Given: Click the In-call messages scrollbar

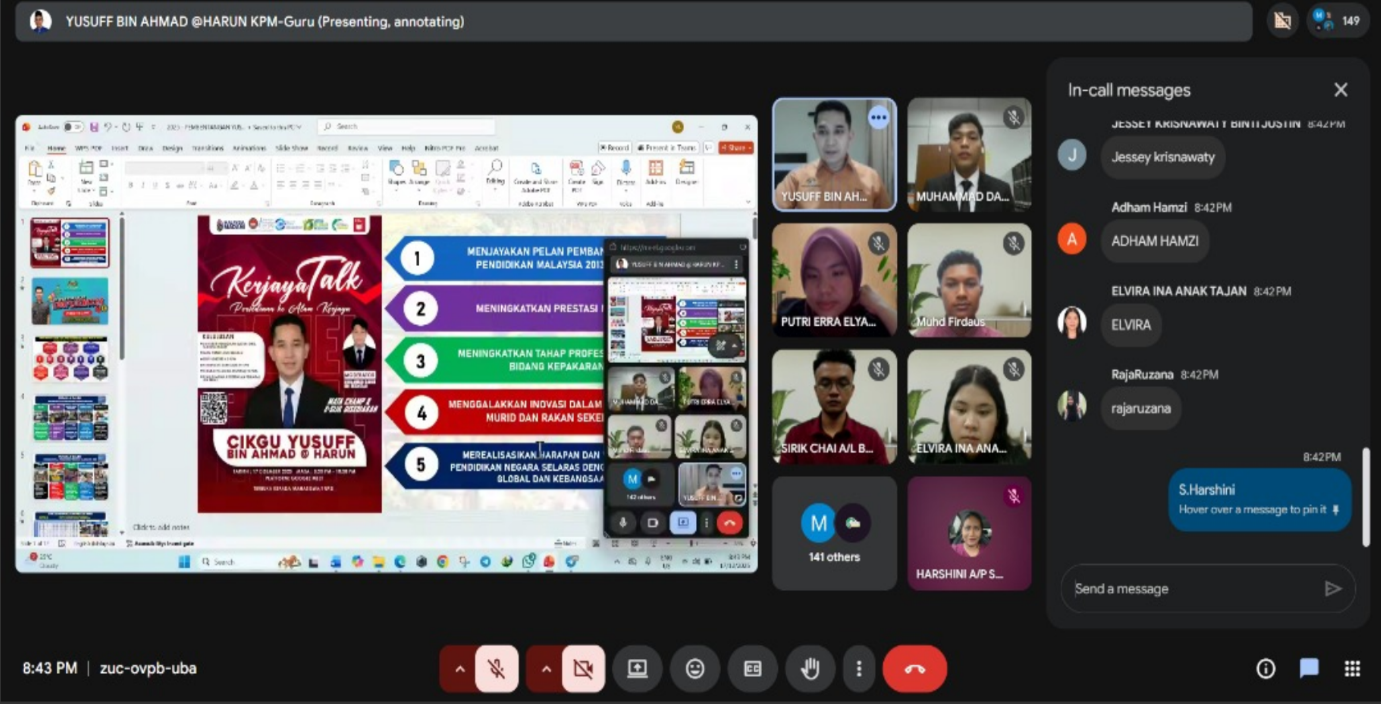Looking at the screenshot, I should (x=1366, y=496).
